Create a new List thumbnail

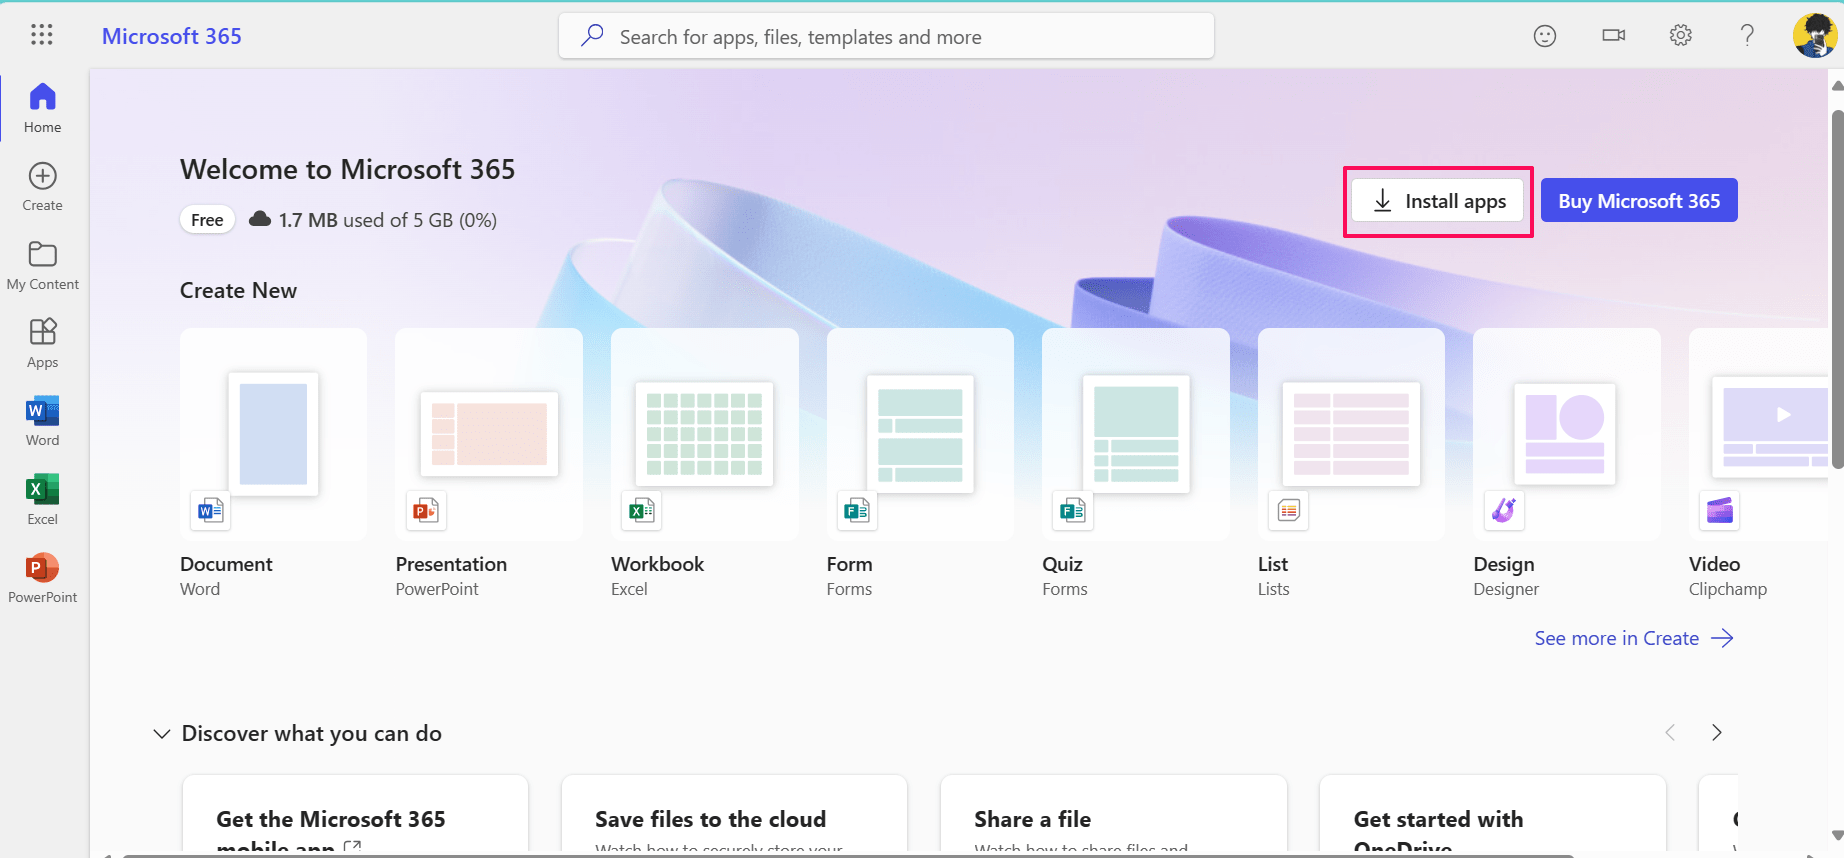[x=1351, y=434]
